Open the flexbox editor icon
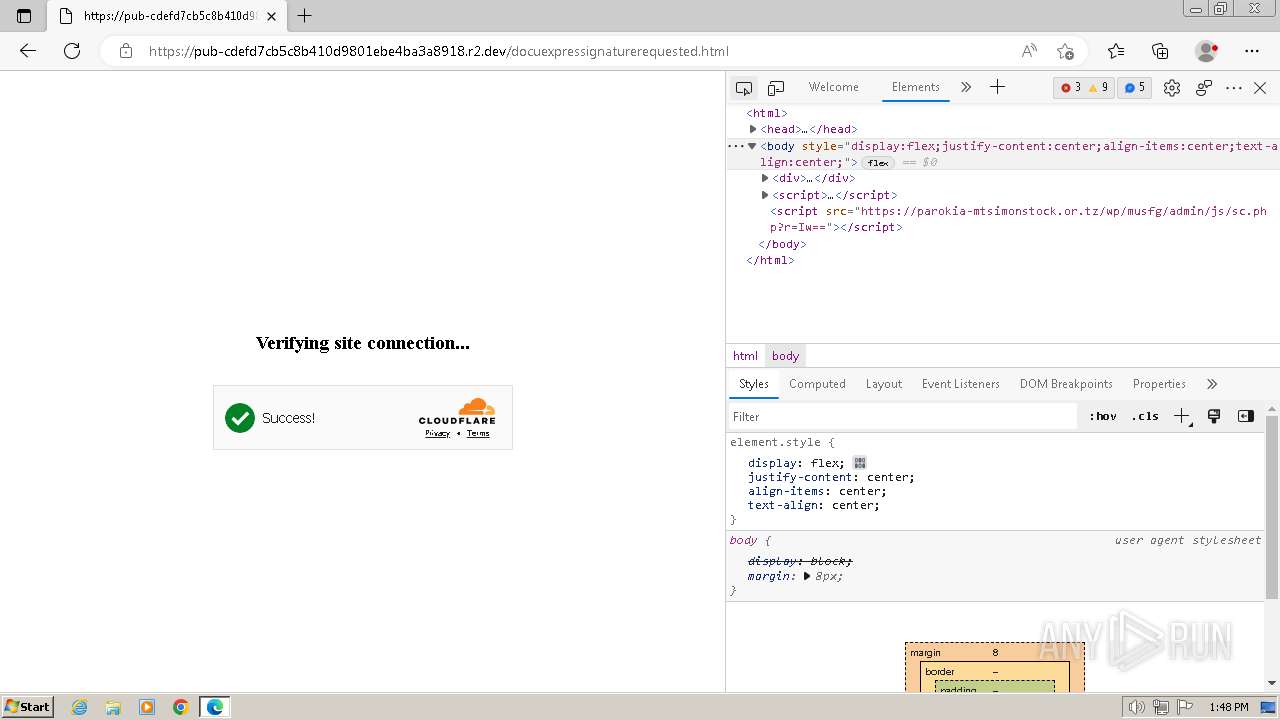1280x720 pixels. tap(860, 463)
